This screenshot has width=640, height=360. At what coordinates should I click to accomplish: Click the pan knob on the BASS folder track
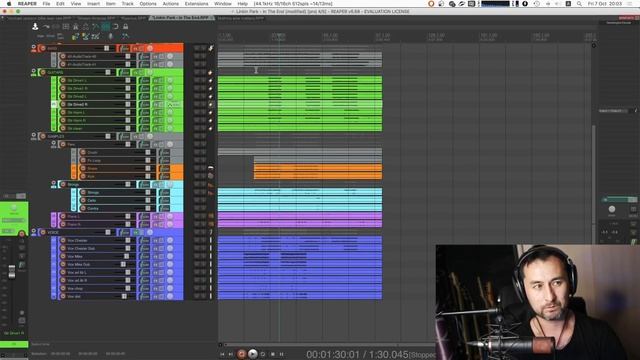[150, 48]
